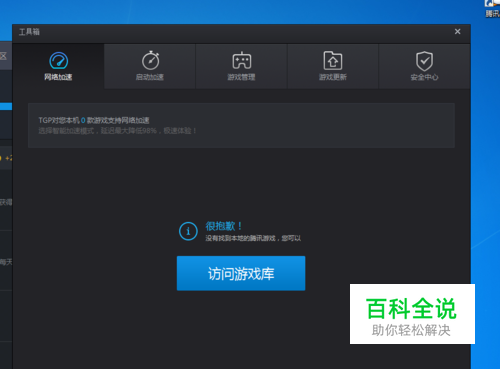Open the 腾讯 desktop shortcut icon
The width and height of the screenshot is (500, 369).
493,8
